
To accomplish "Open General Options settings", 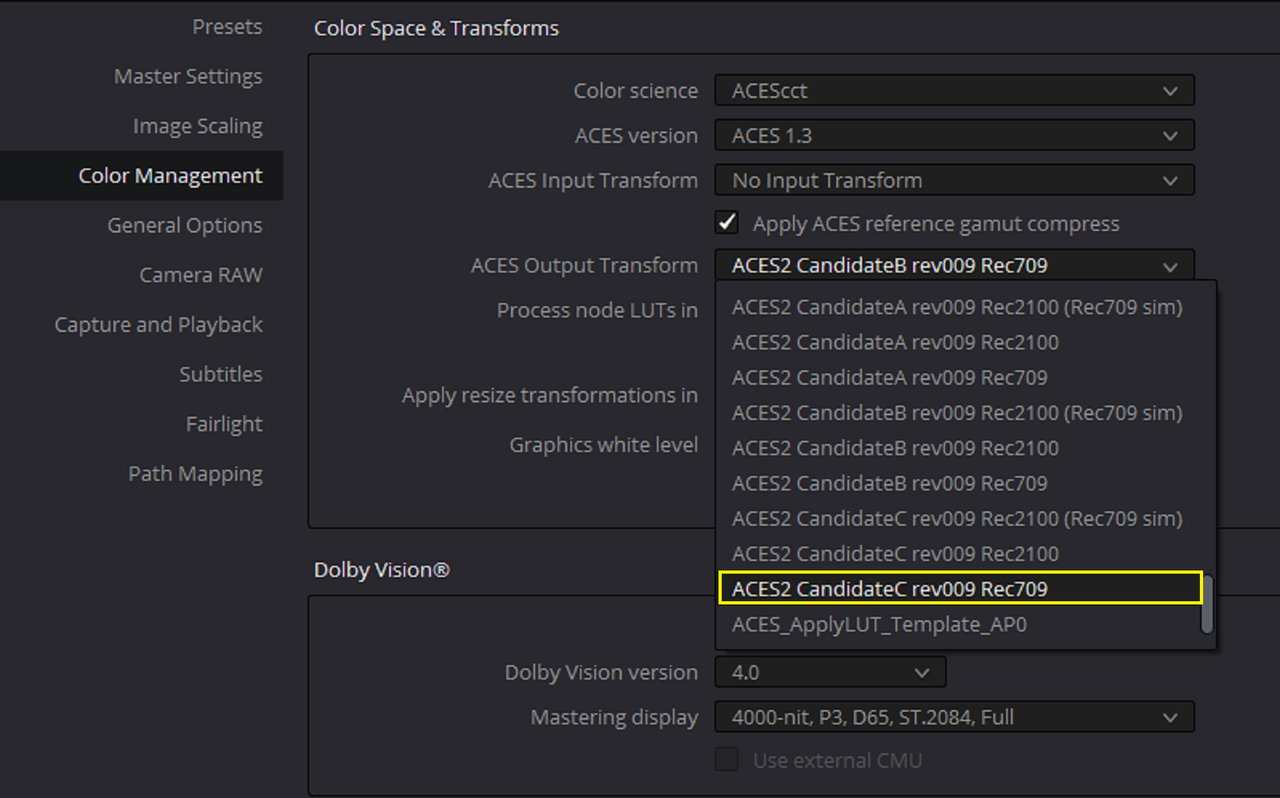I will [185, 225].
